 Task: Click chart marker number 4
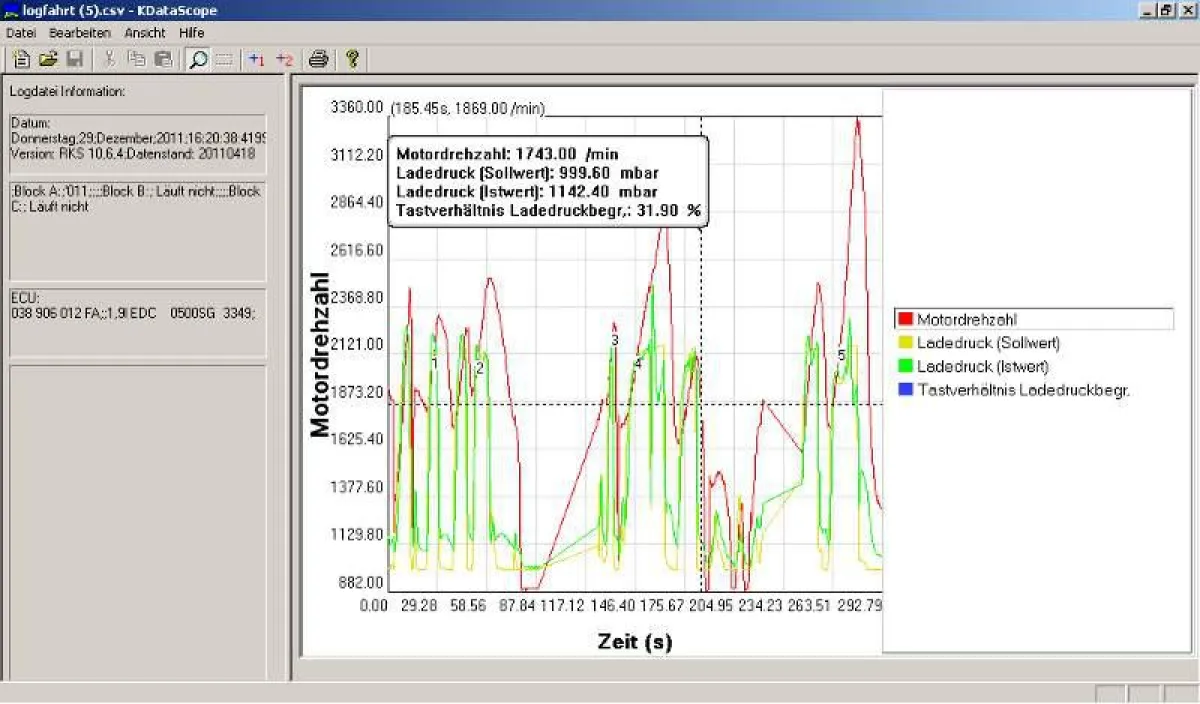pos(637,363)
